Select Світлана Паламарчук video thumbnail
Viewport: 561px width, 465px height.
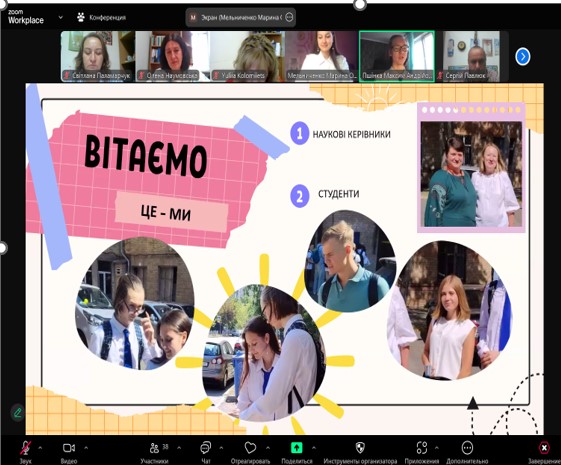coord(98,57)
